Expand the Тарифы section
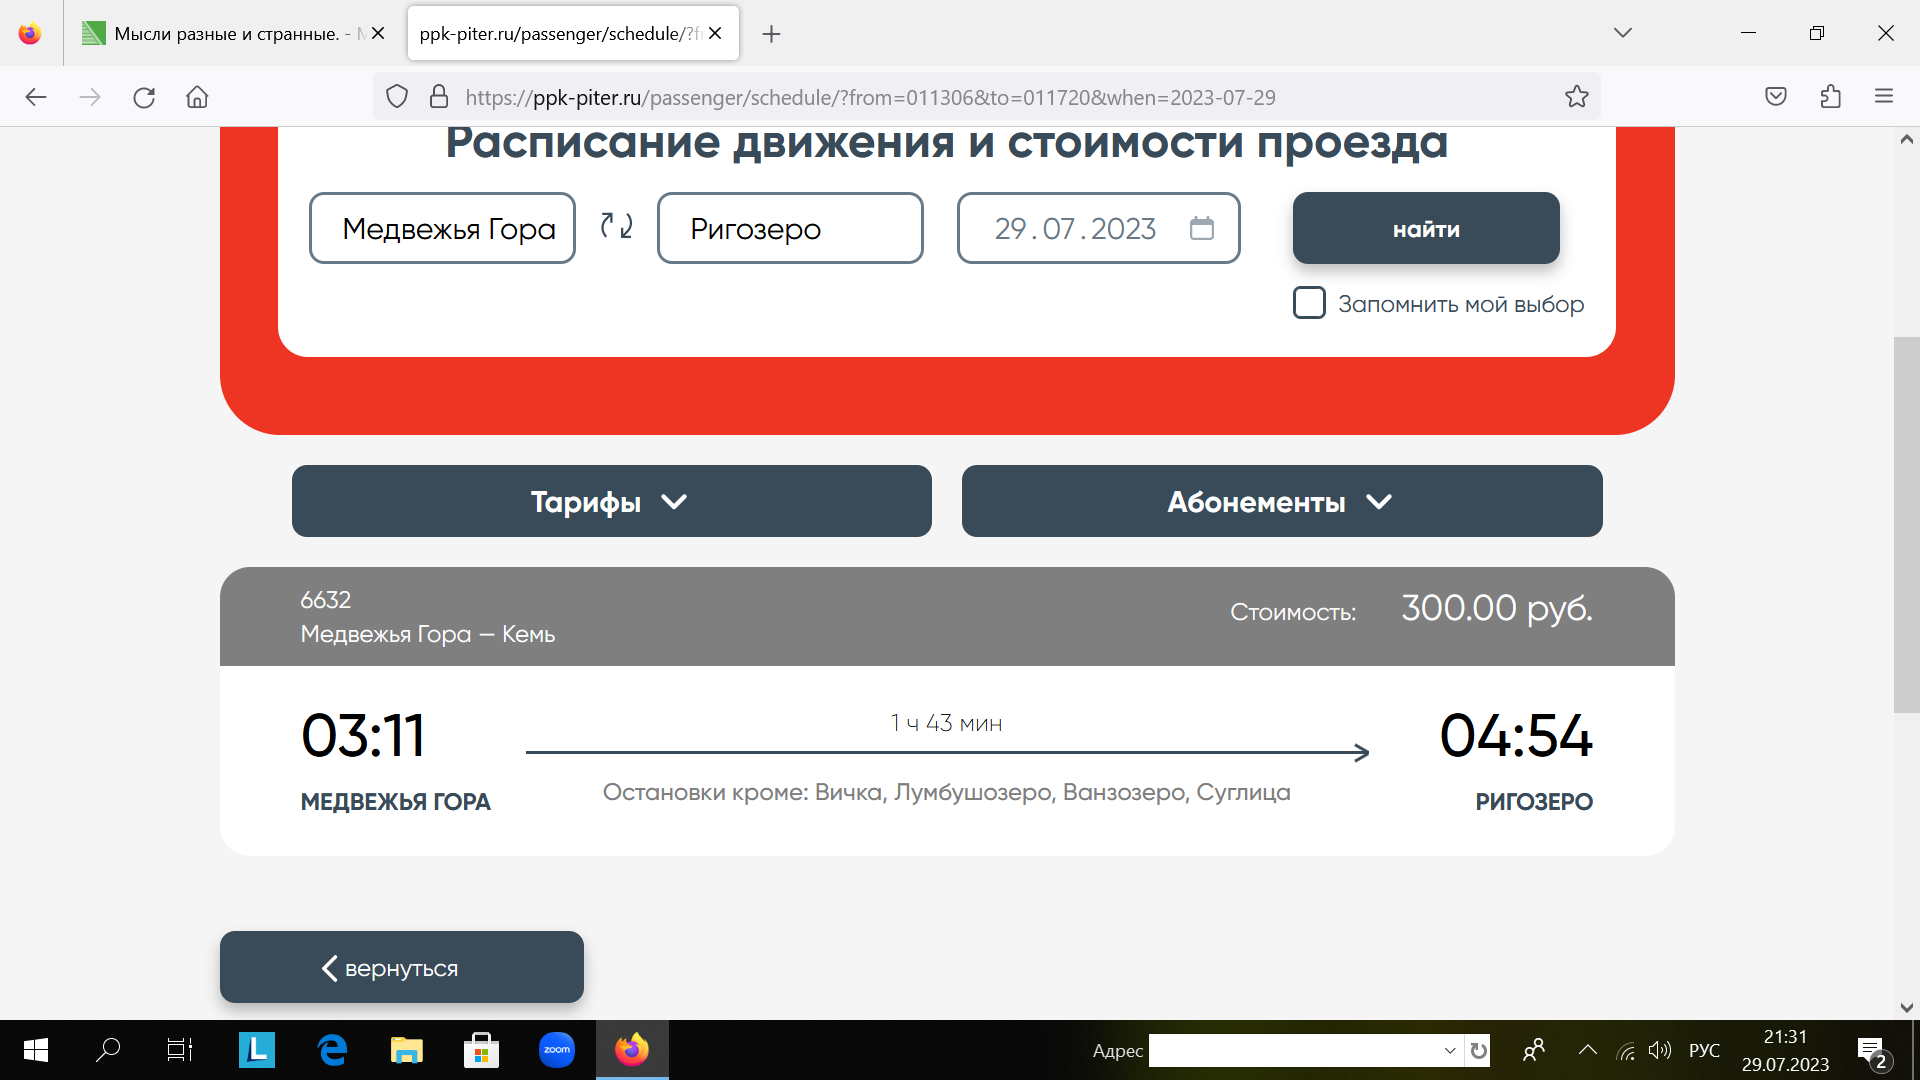 611,501
